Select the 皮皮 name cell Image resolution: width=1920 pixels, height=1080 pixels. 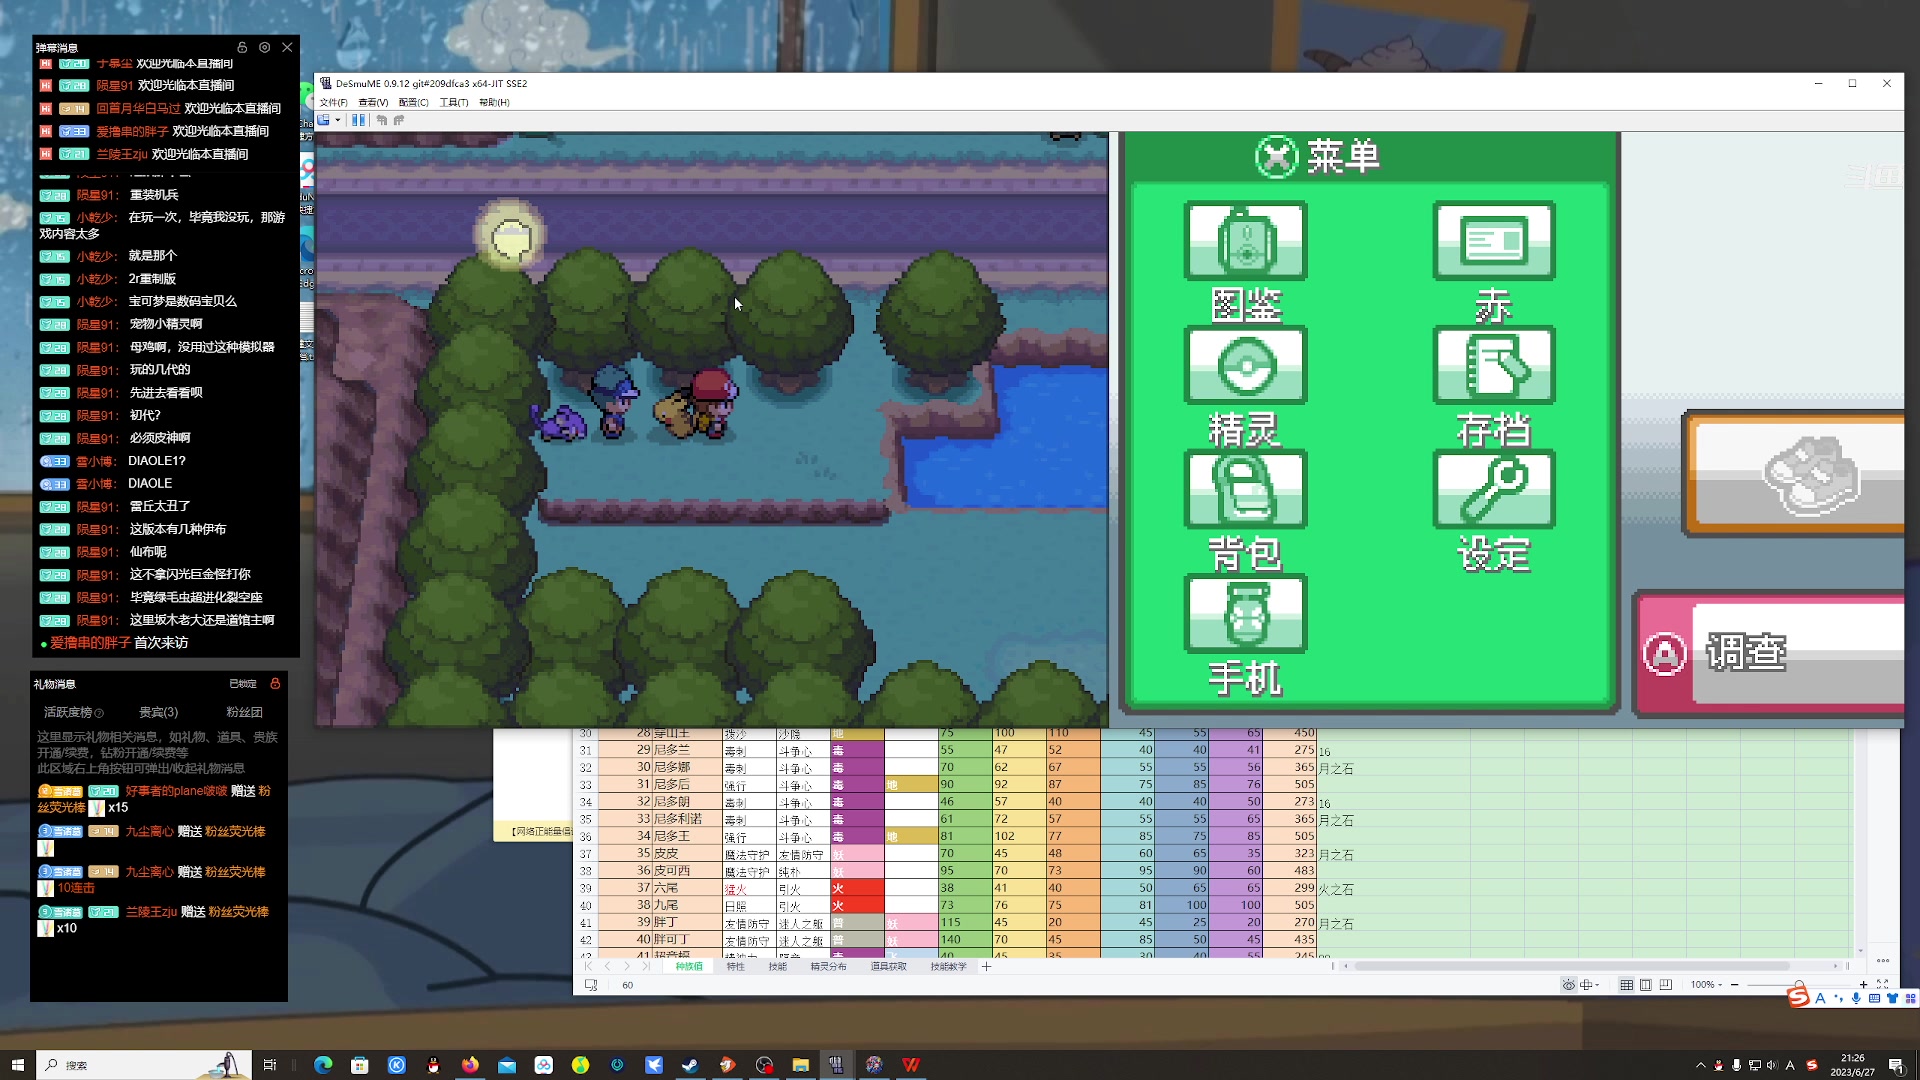pos(686,854)
